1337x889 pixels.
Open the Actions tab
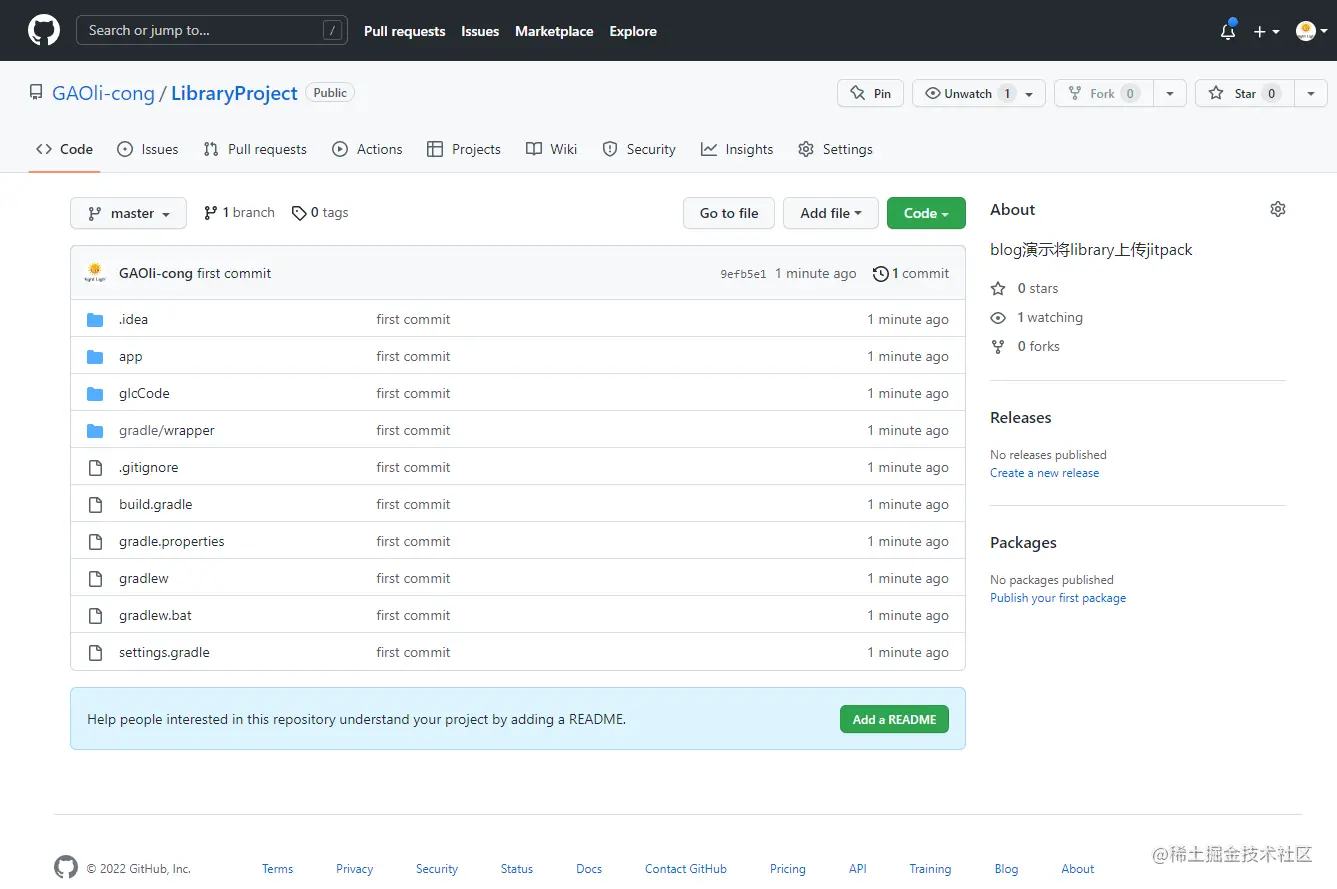click(x=367, y=149)
